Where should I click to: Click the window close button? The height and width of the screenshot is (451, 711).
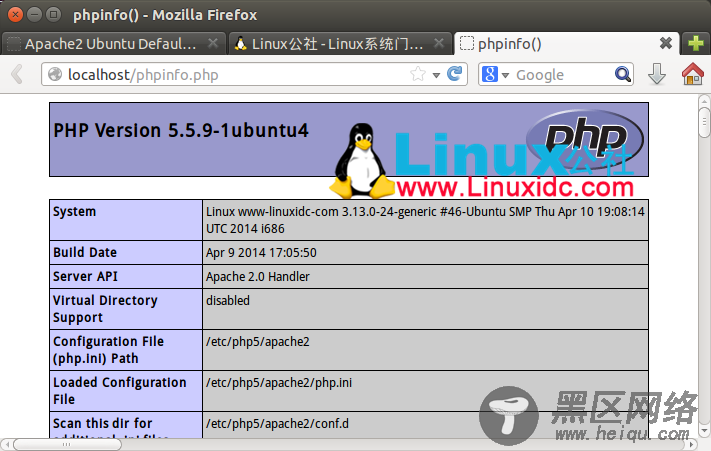click(x=15, y=15)
